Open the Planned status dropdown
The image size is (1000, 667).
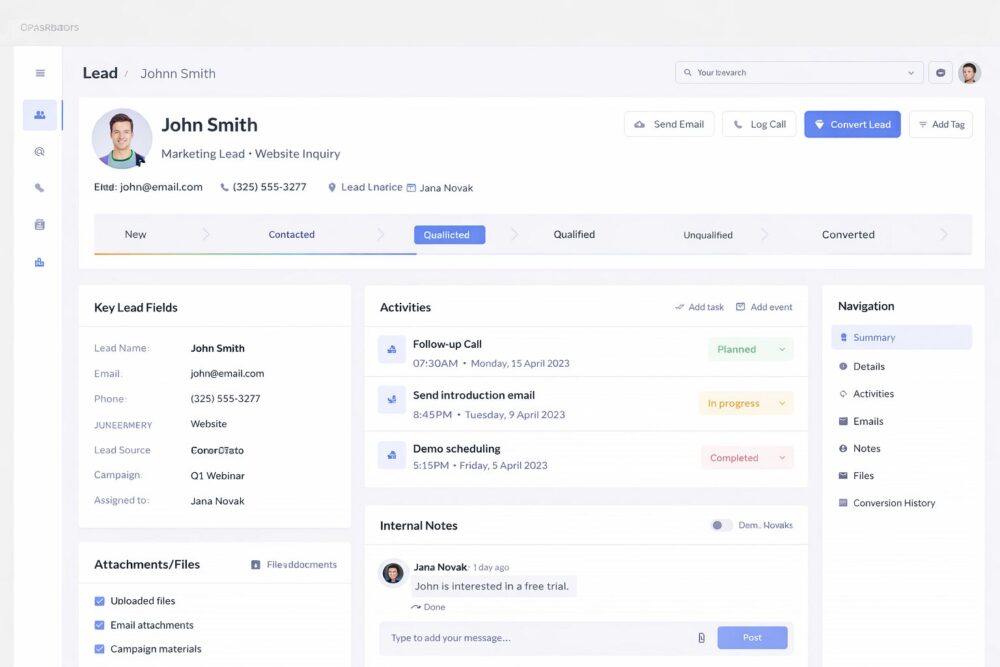(x=750, y=350)
